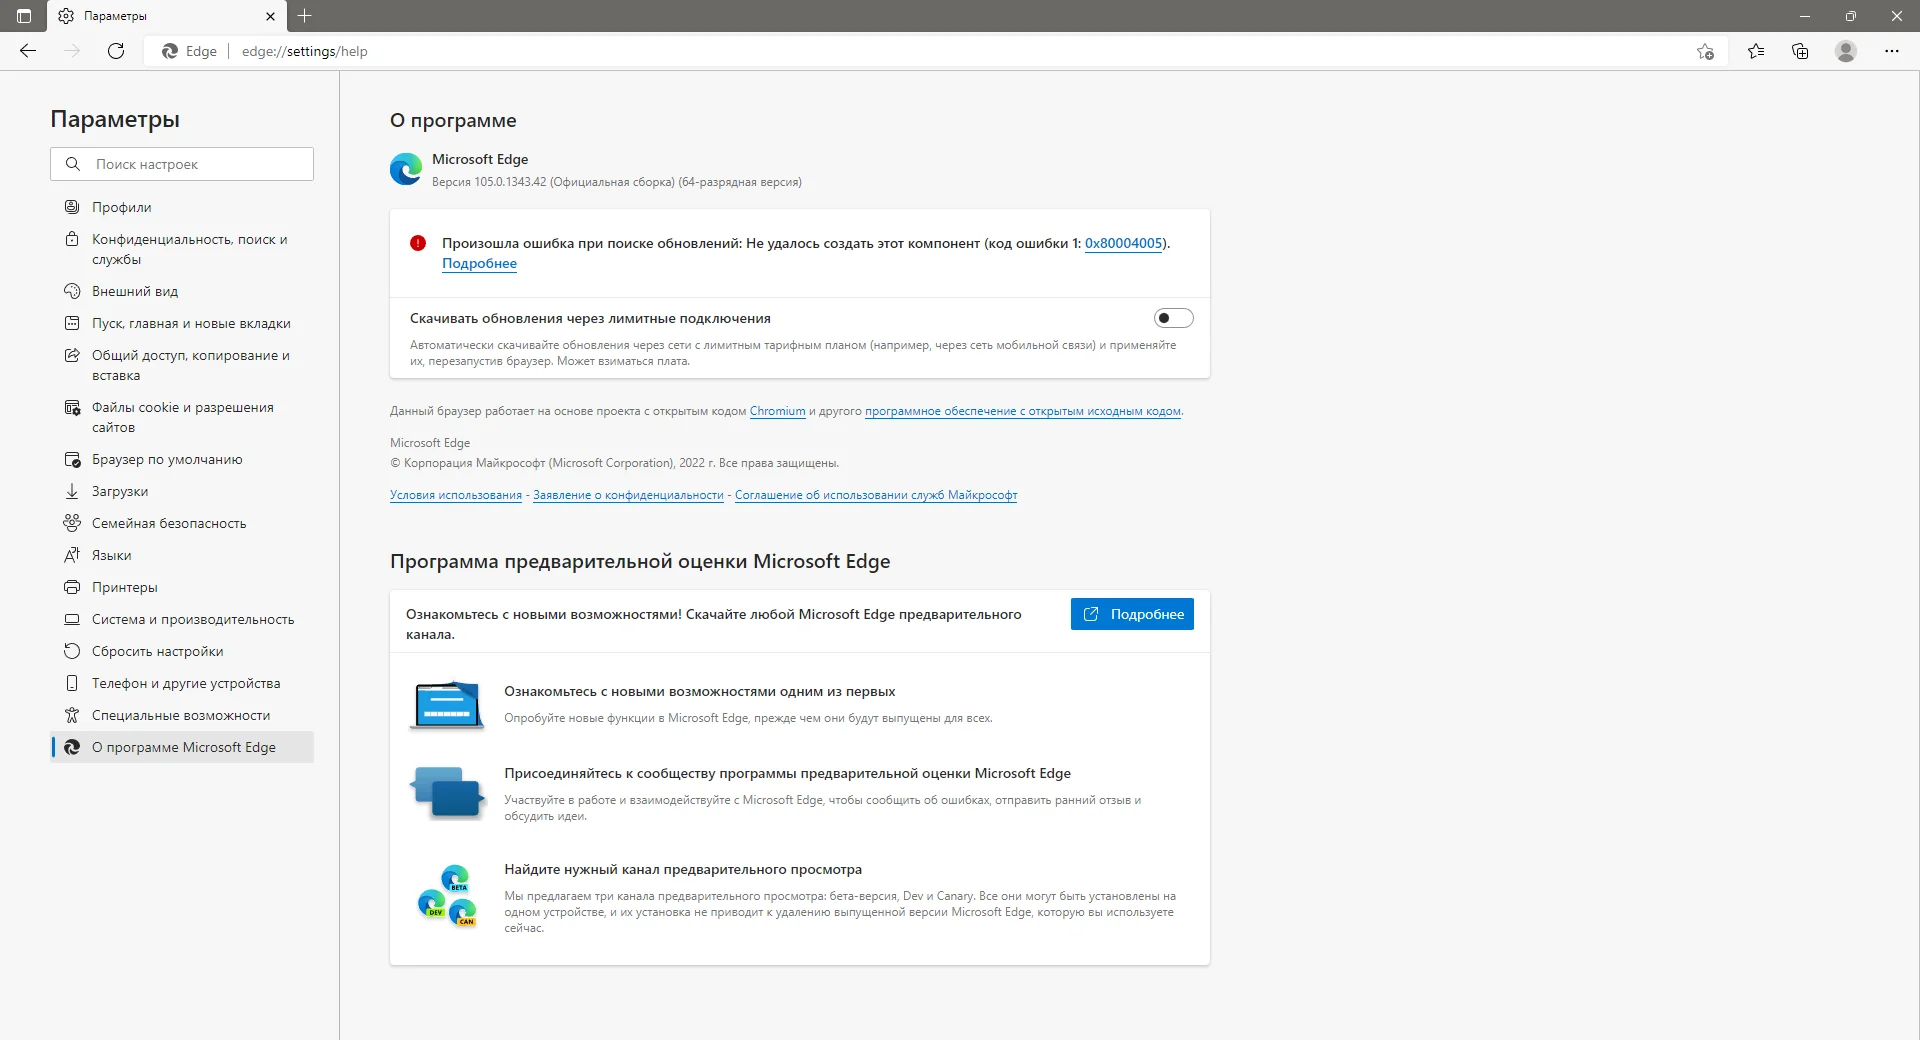Image resolution: width=1920 pixels, height=1040 pixels.
Task: Click the padlock icon beside Конфиденциальность
Action: coord(72,239)
